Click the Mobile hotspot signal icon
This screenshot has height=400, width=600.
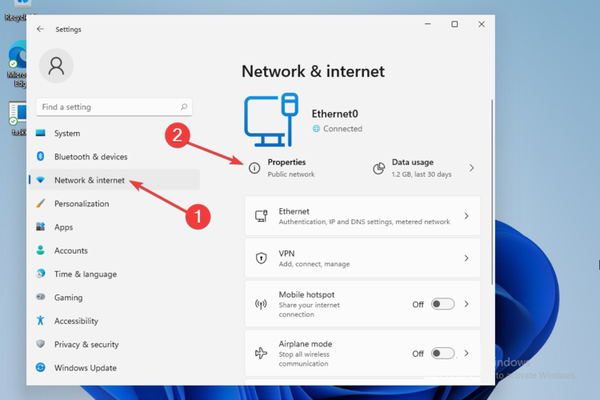point(261,303)
